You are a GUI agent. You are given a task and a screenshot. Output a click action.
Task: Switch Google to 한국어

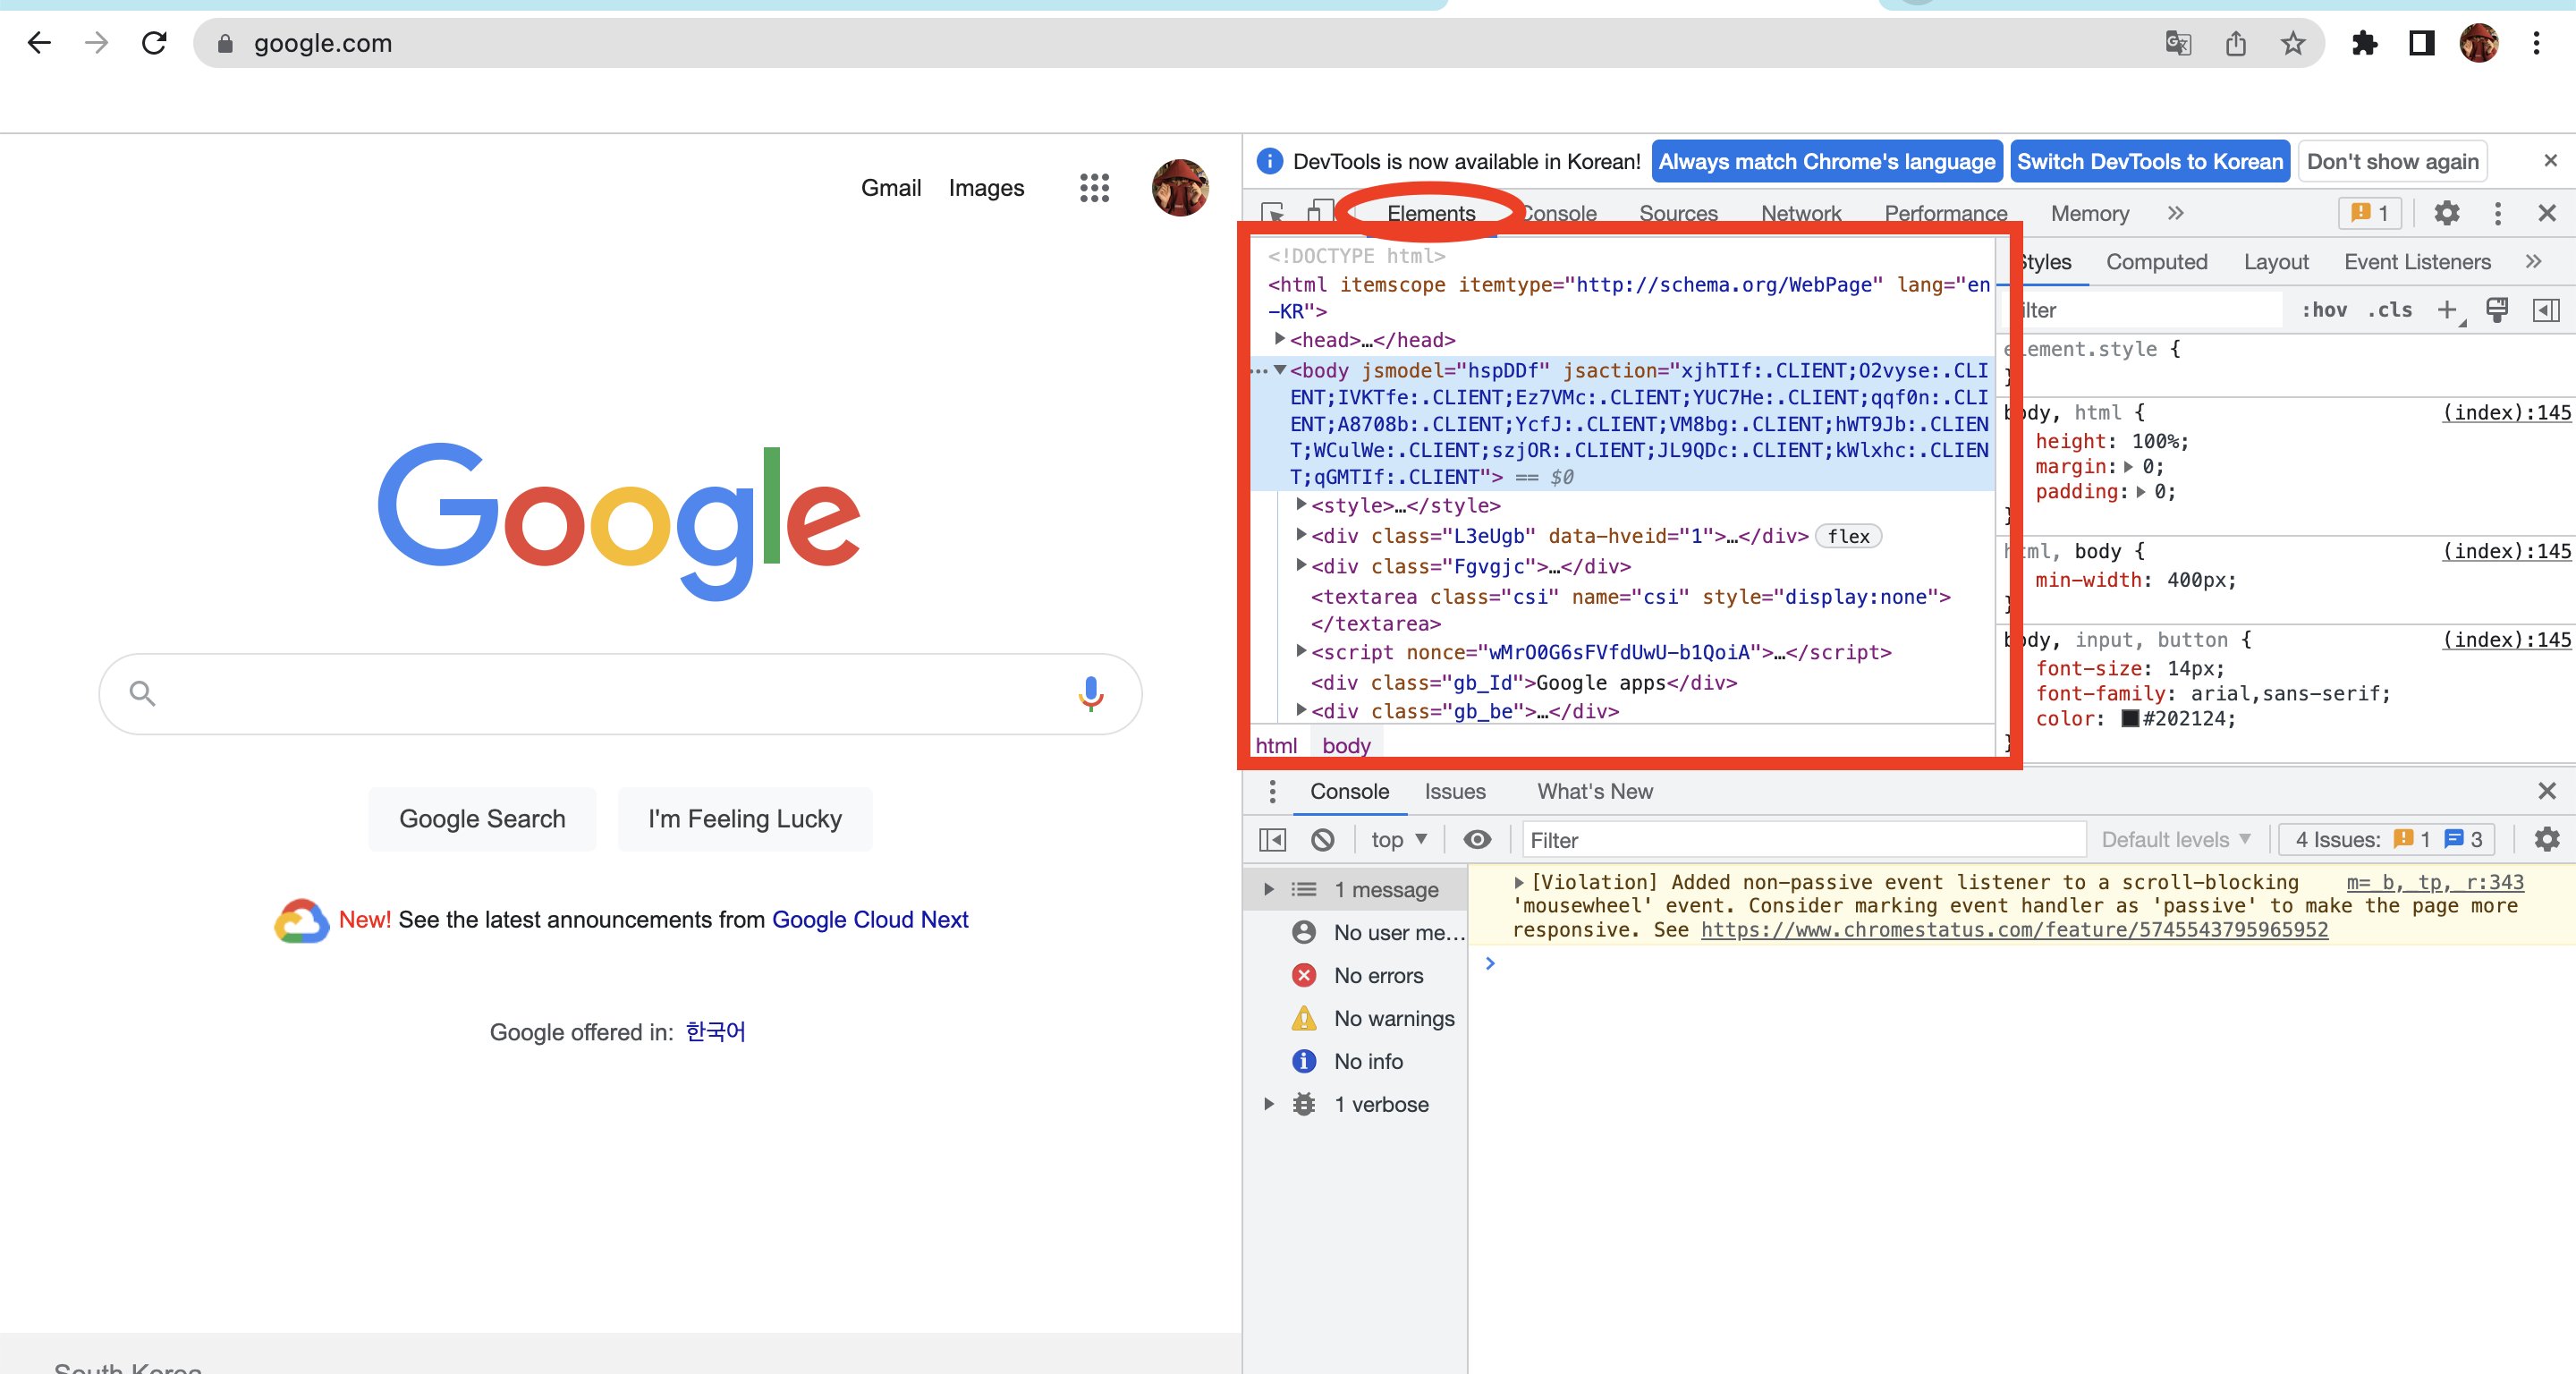(x=715, y=1031)
